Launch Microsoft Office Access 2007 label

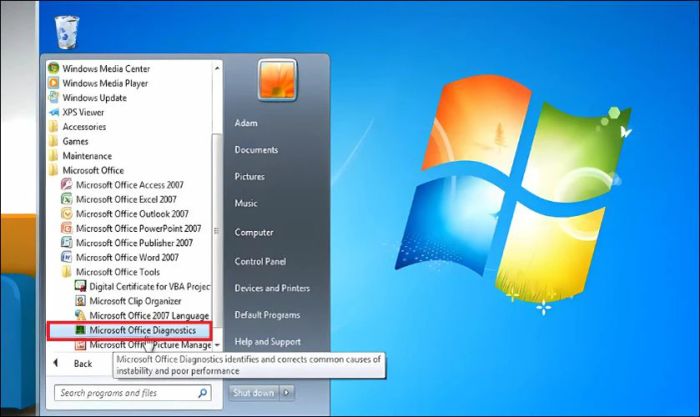coord(130,184)
